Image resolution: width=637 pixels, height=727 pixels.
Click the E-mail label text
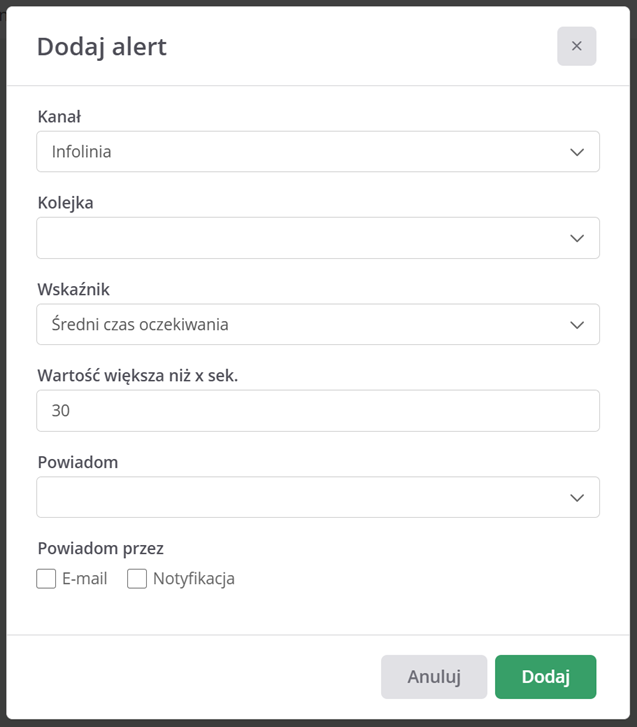(x=84, y=578)
